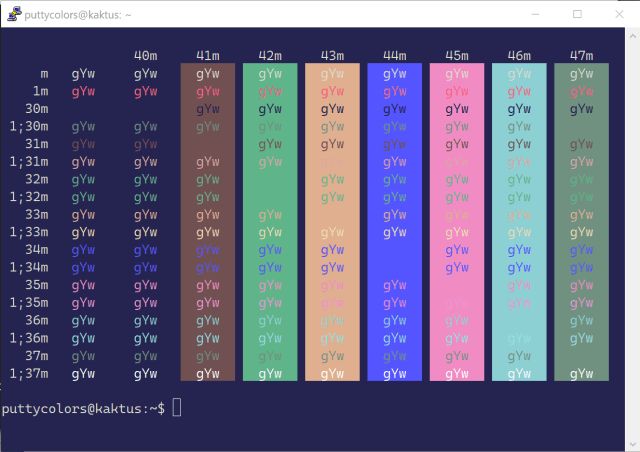Image resolution: width=640 pixels, height=452 pixels.
Task: Click the "44m" column header
Action: [394, 55]
